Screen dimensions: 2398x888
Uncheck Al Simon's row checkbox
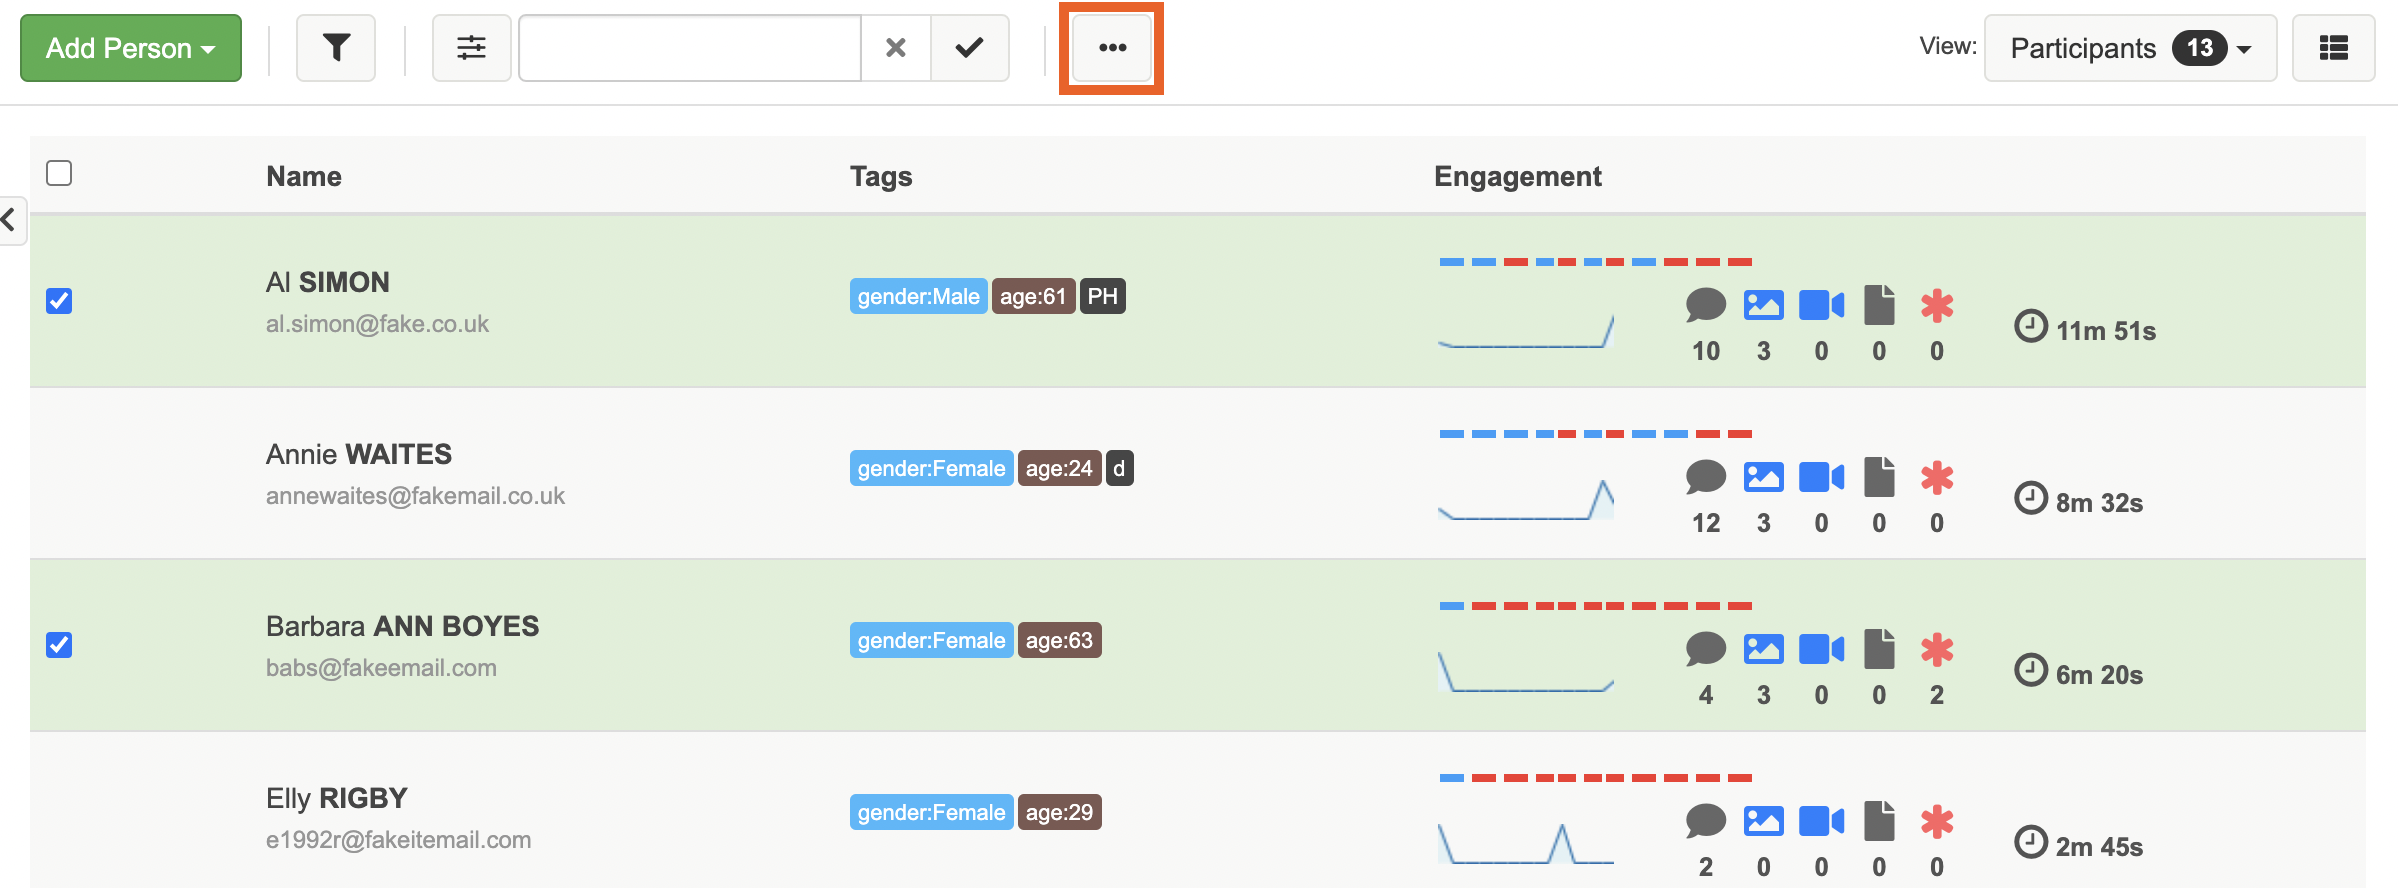click(x=59, y=301)
